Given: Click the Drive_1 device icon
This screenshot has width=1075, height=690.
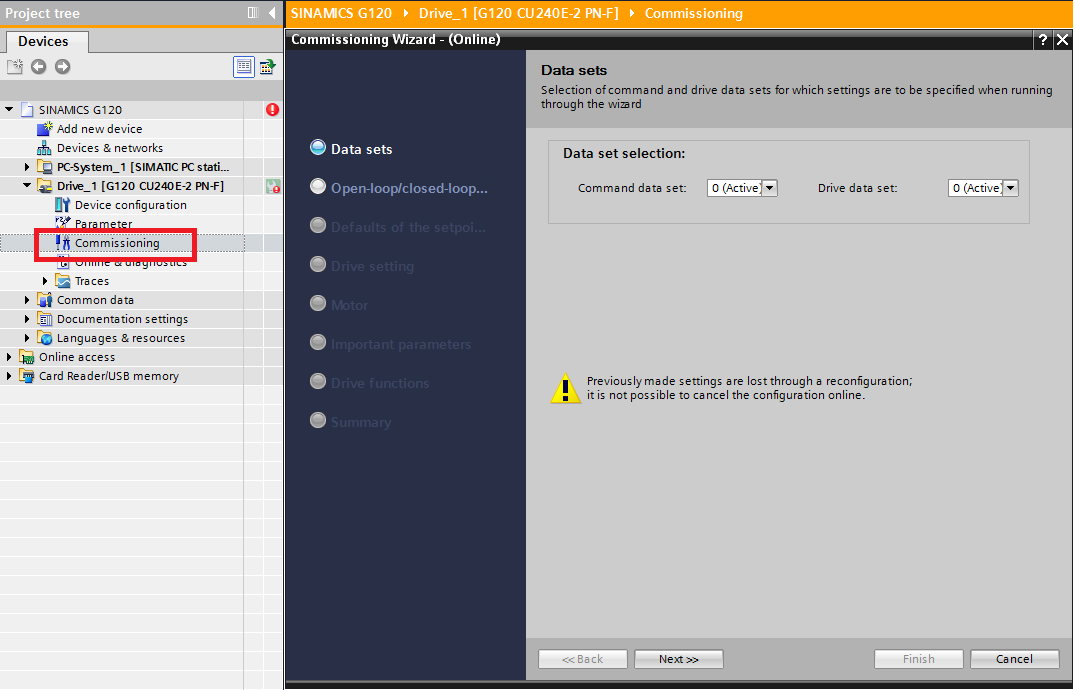Looking at the screenshot, I should (x=45, y=186).
